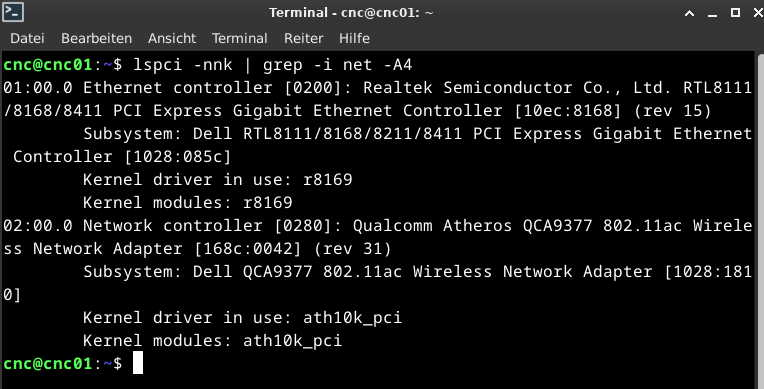Minimize the Terminal window

point(713,14)
